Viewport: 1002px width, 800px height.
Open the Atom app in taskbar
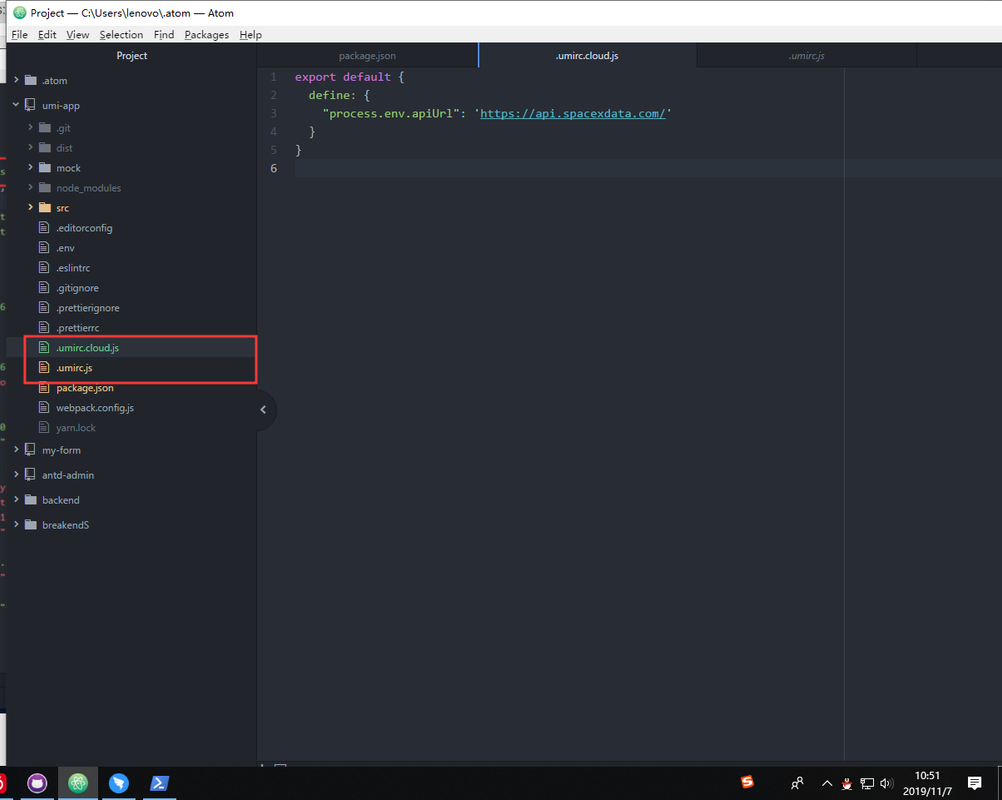pyautogui.click(x=78, y=783)
